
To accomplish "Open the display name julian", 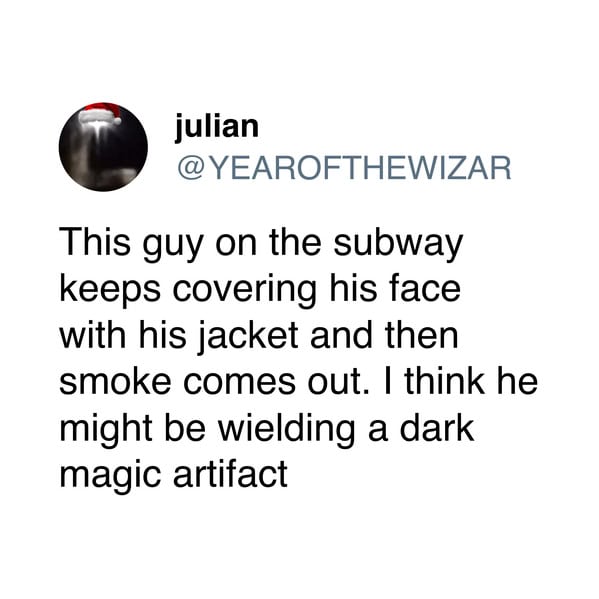I will (x=217, y=126).
